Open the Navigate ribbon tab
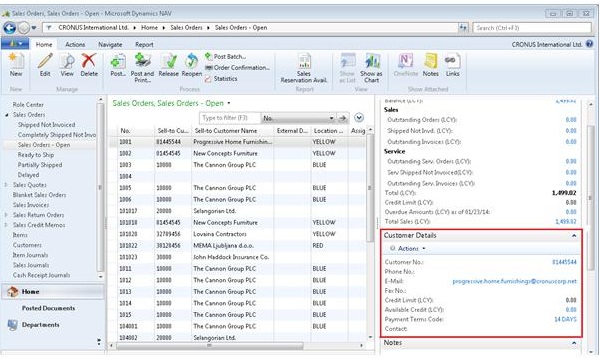The height and width of the screenshot is (360, 599). coord(110,45)
